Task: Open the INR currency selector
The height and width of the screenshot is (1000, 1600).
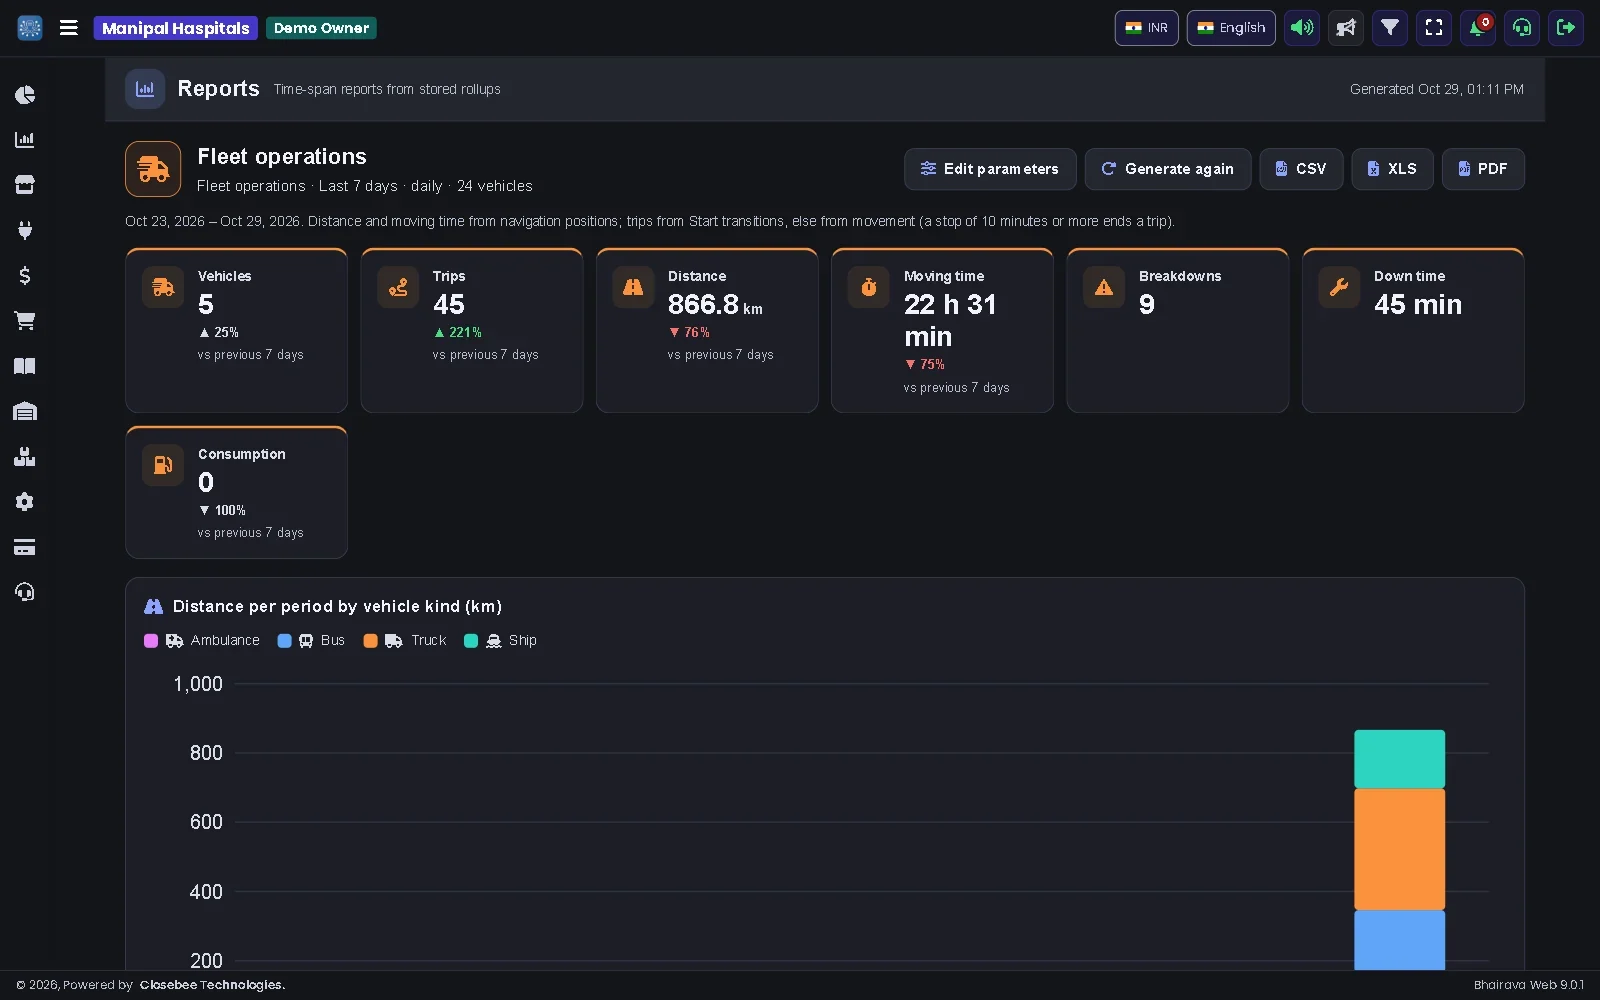Action: coord(1147,28)
